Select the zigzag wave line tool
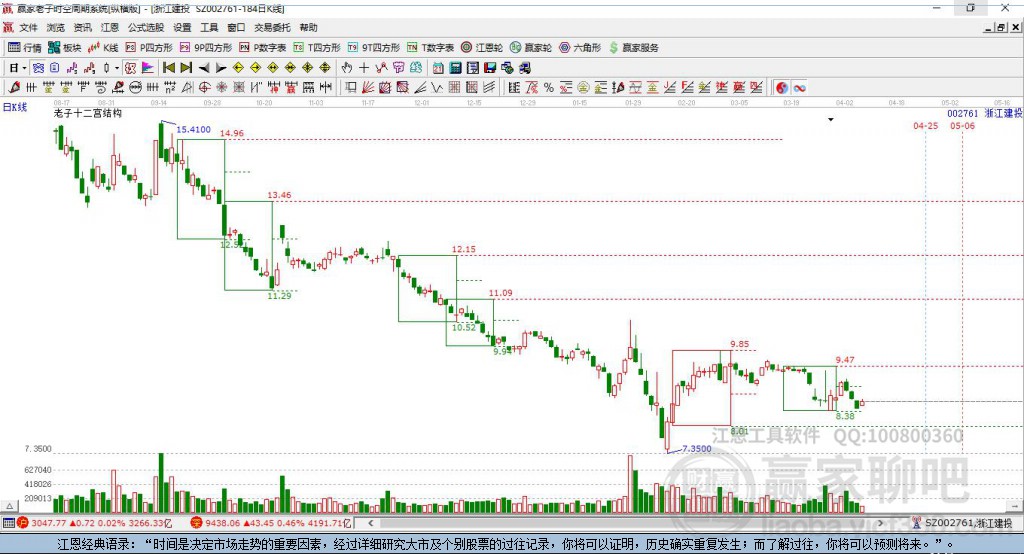1024x554 pixels. pos(437,88)
